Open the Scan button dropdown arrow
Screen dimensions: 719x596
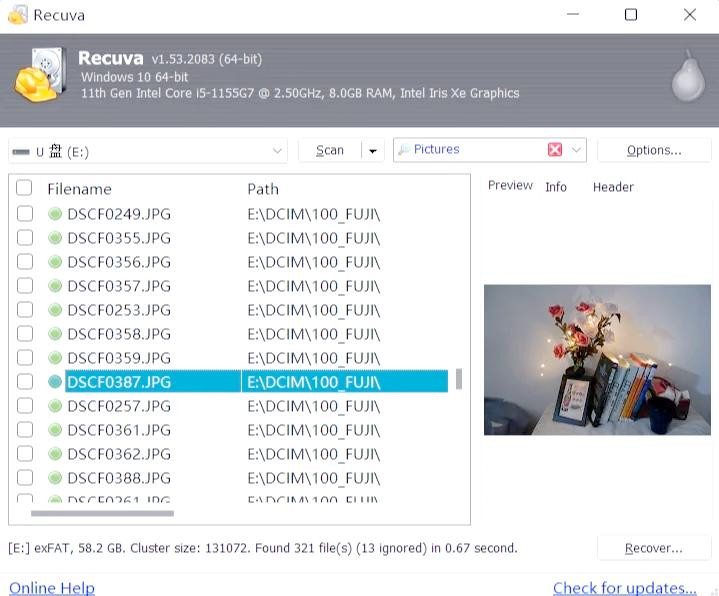(373, 151)
